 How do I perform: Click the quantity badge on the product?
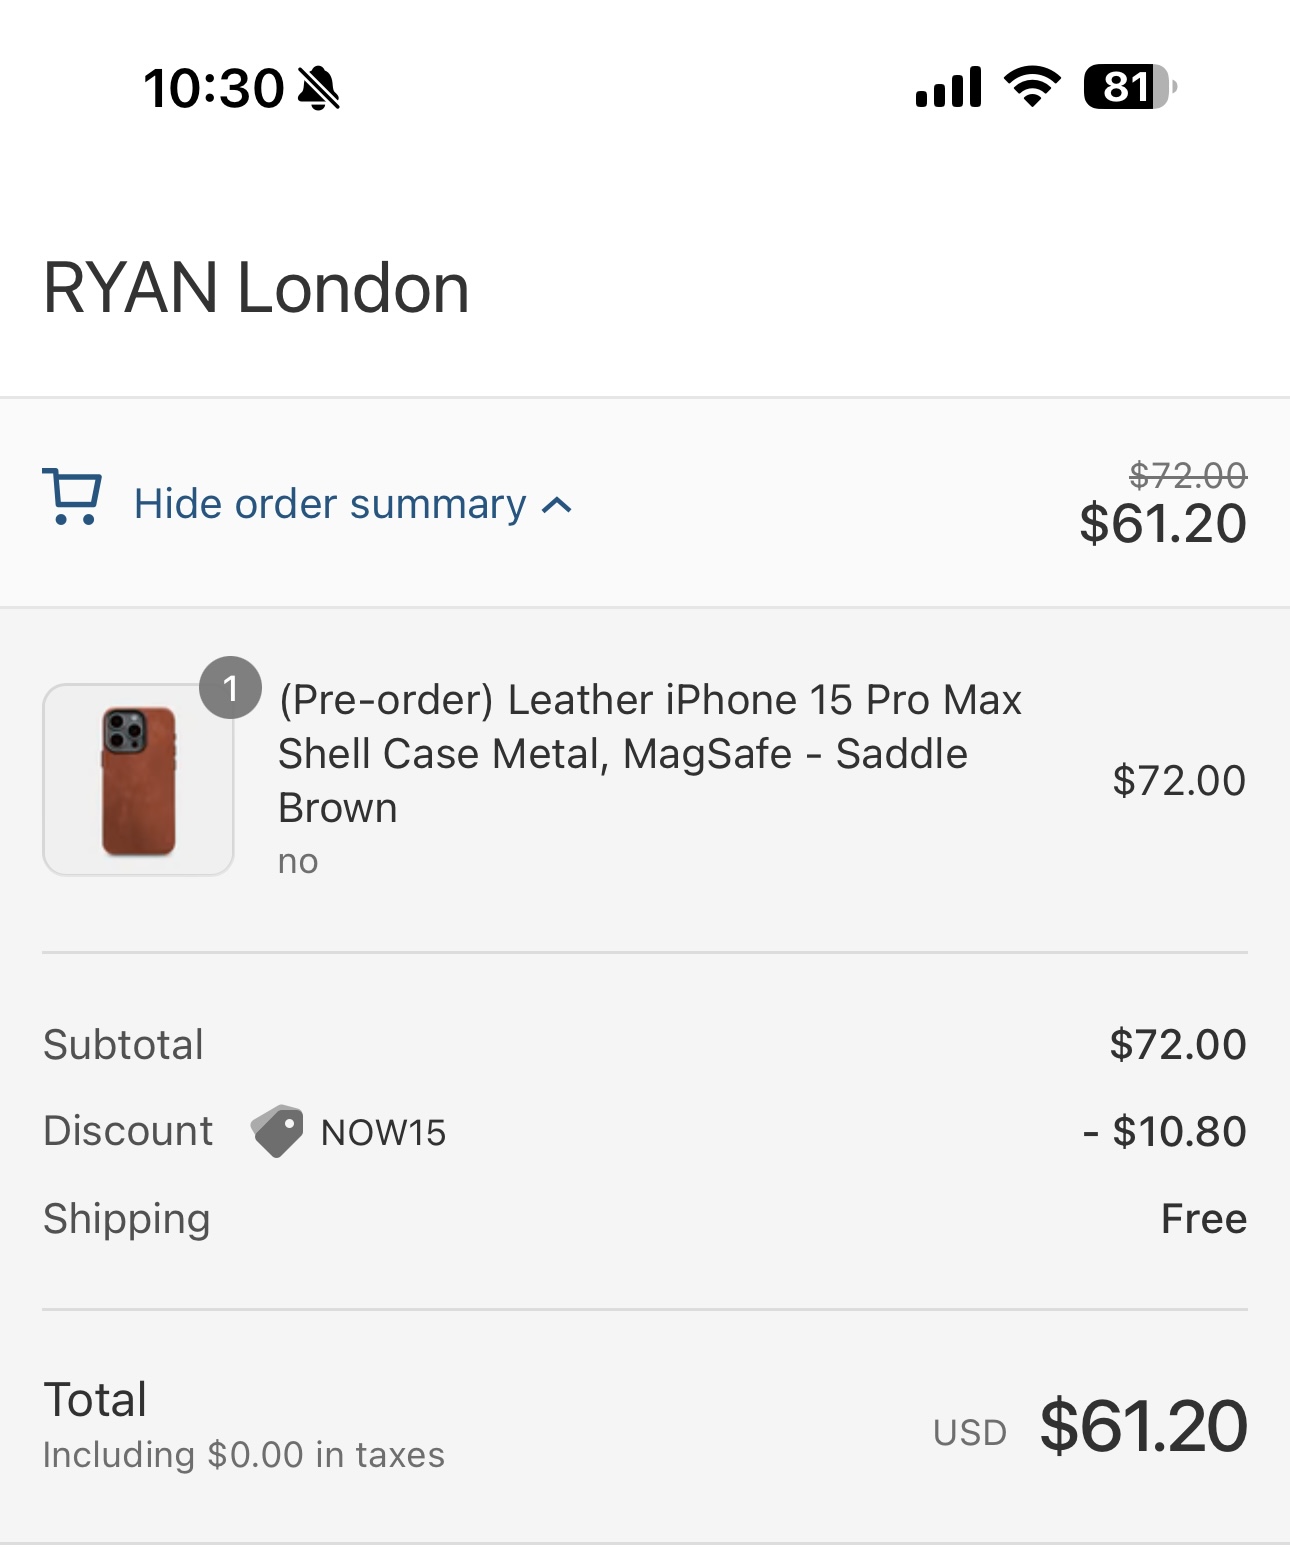click(x=231, y=688)
